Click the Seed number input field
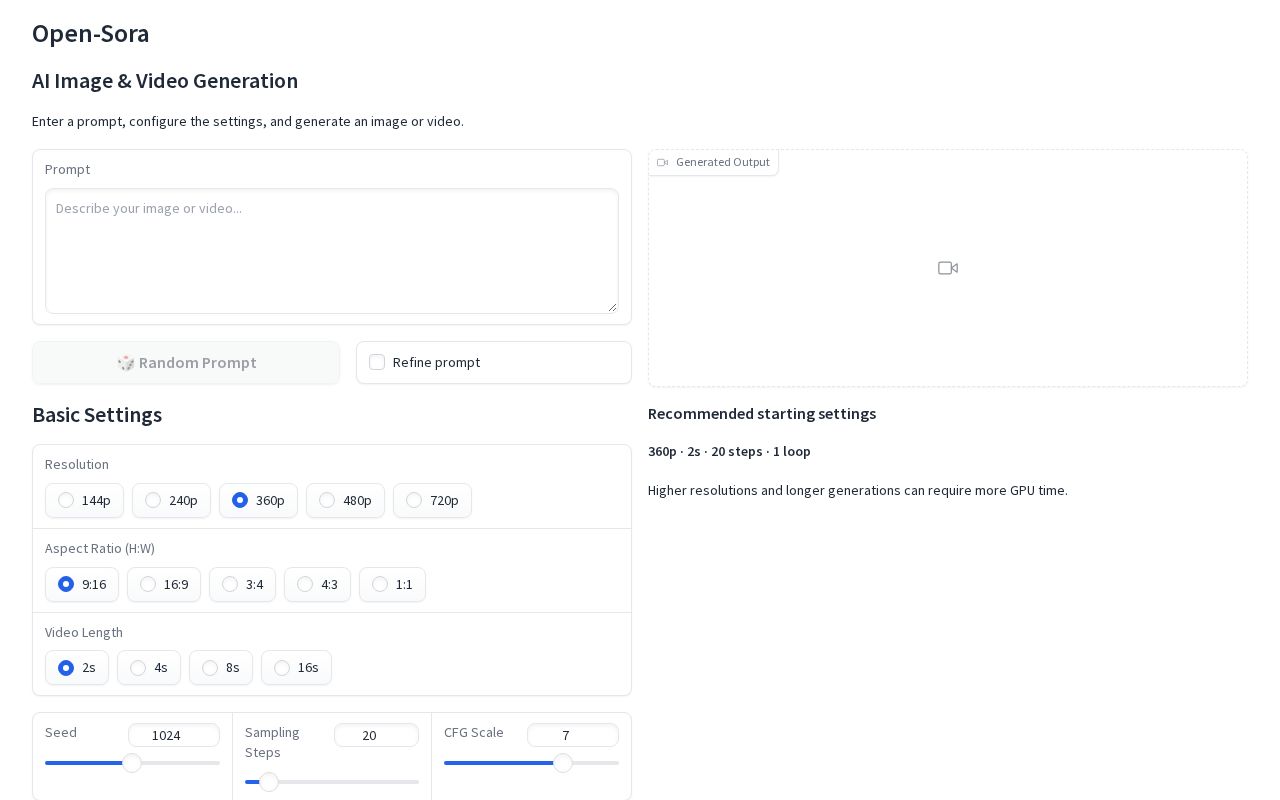1280x800 pixels. (174, 735)
